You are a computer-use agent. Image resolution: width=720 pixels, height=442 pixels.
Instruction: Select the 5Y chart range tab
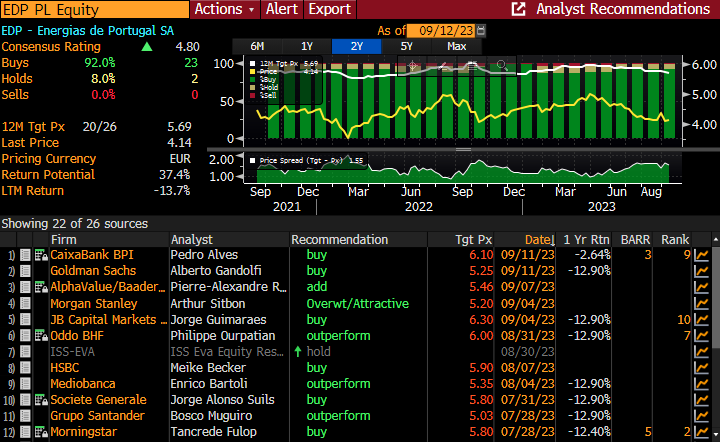click(406, 46)
